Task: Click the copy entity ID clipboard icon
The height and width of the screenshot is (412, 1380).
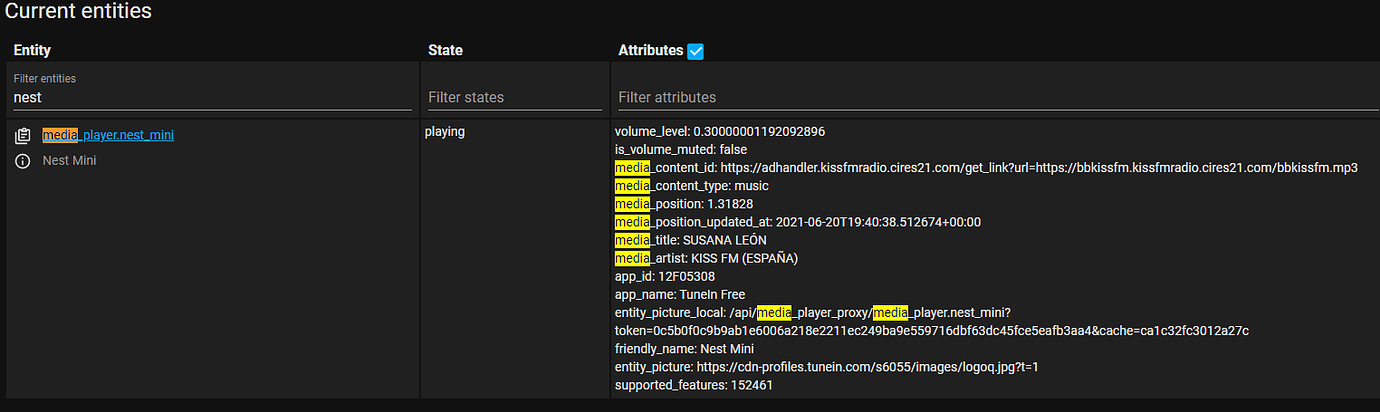Action: pyautogui.click(x=23, y=136)
